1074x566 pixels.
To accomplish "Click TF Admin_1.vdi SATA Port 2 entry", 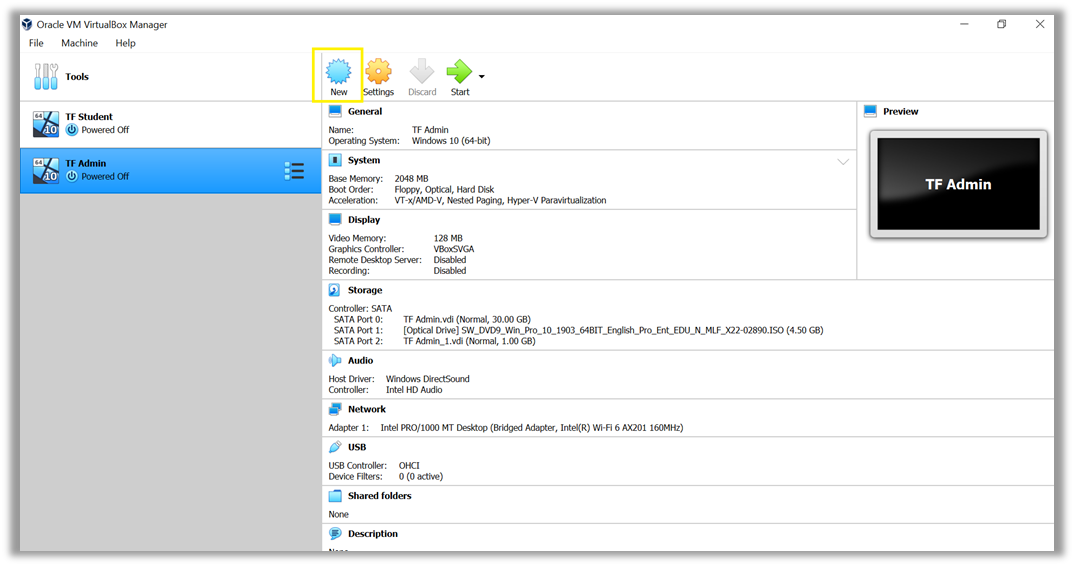I will coord(469,341).
